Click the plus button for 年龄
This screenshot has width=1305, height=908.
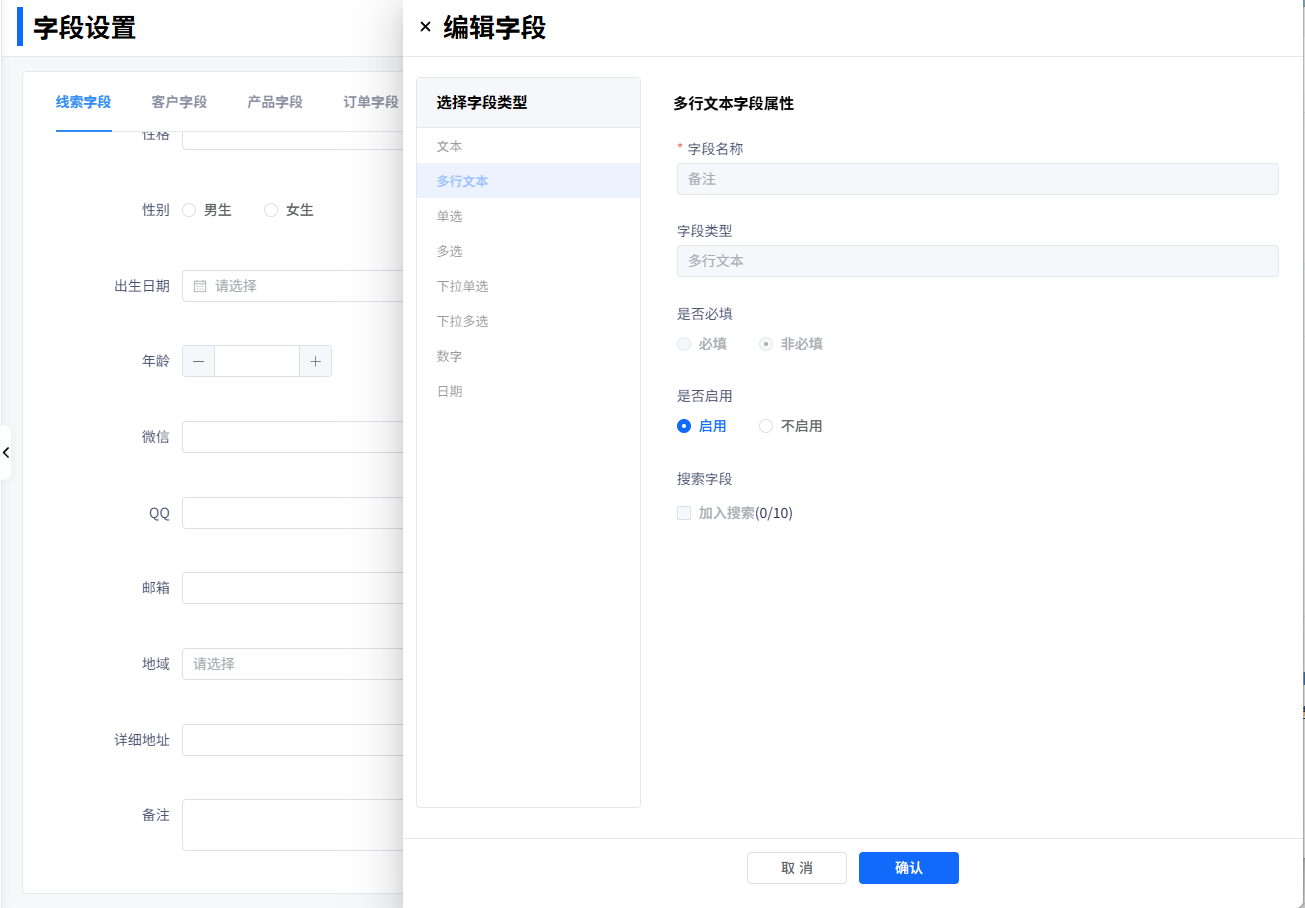(315, 362)
